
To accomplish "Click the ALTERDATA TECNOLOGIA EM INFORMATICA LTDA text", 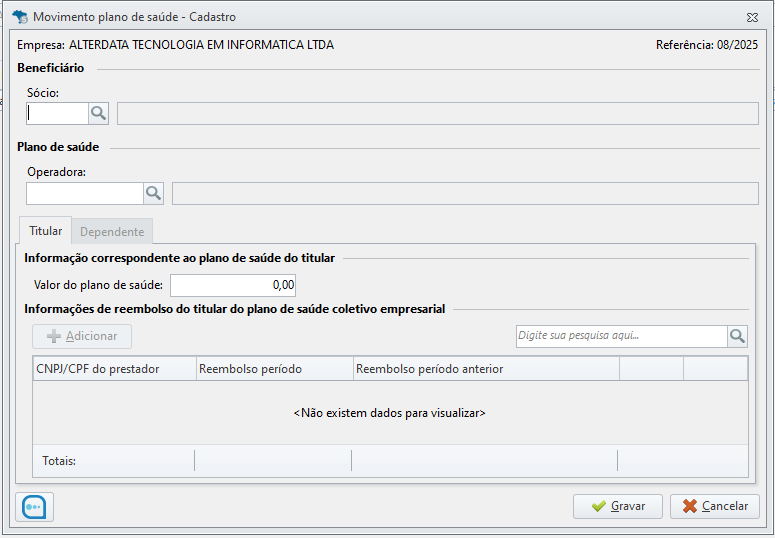I will [201, 45].
